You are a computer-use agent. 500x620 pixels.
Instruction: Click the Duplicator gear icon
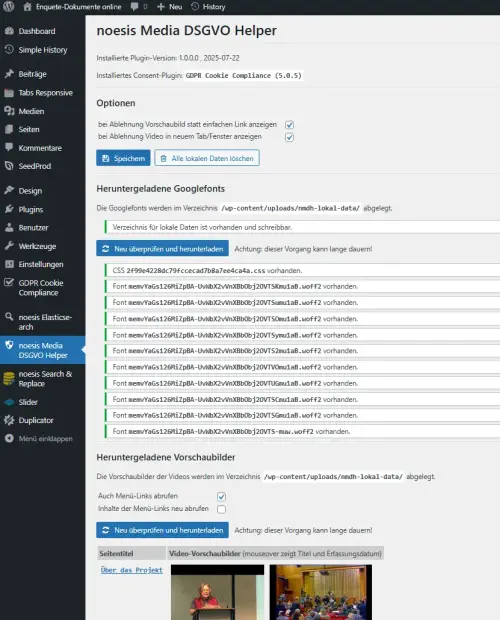[9, 420]
